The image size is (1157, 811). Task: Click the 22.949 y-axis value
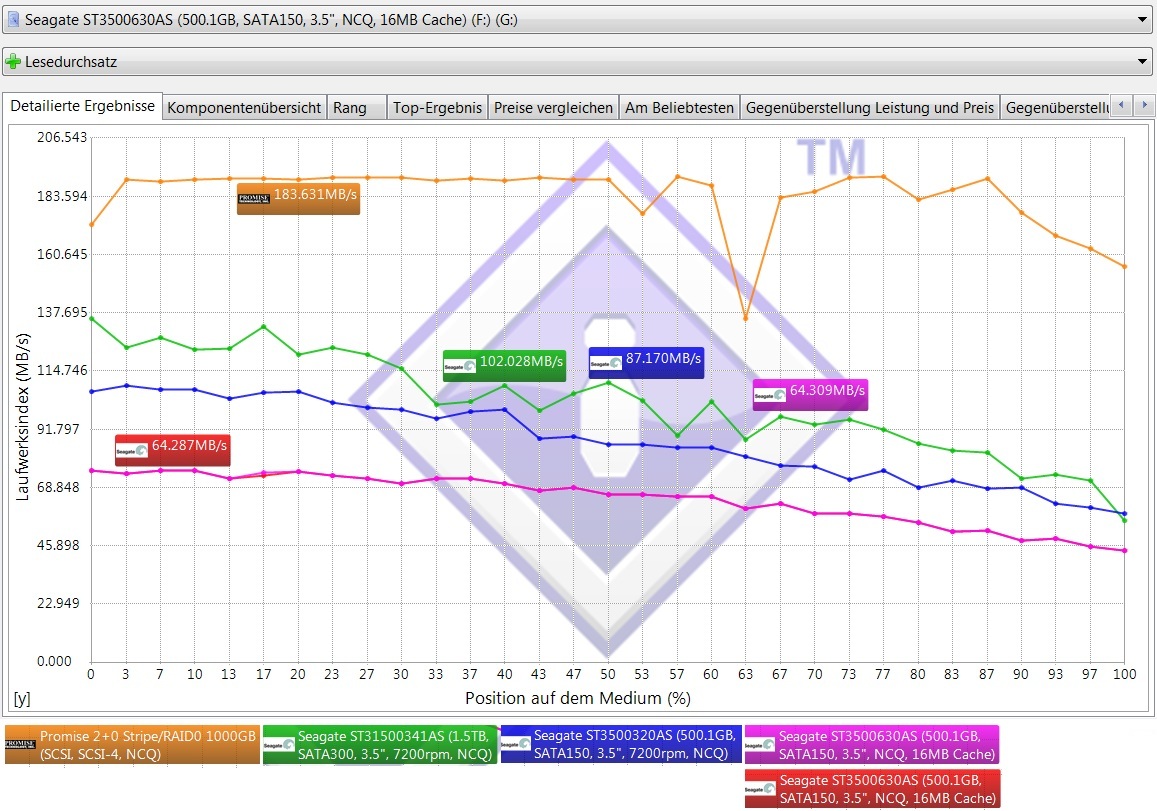(58, 603)
